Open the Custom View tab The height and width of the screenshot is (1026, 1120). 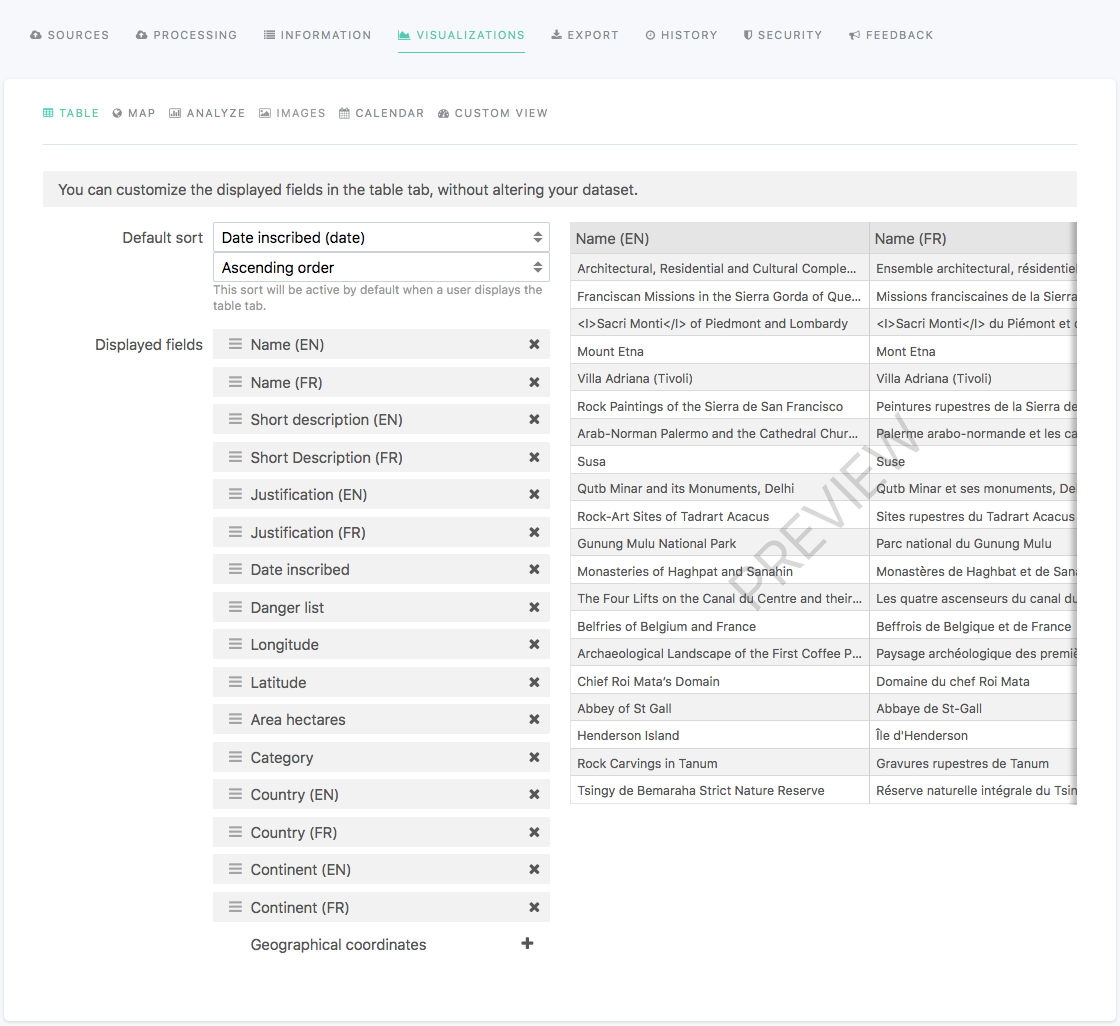click(x=493, y=113)
